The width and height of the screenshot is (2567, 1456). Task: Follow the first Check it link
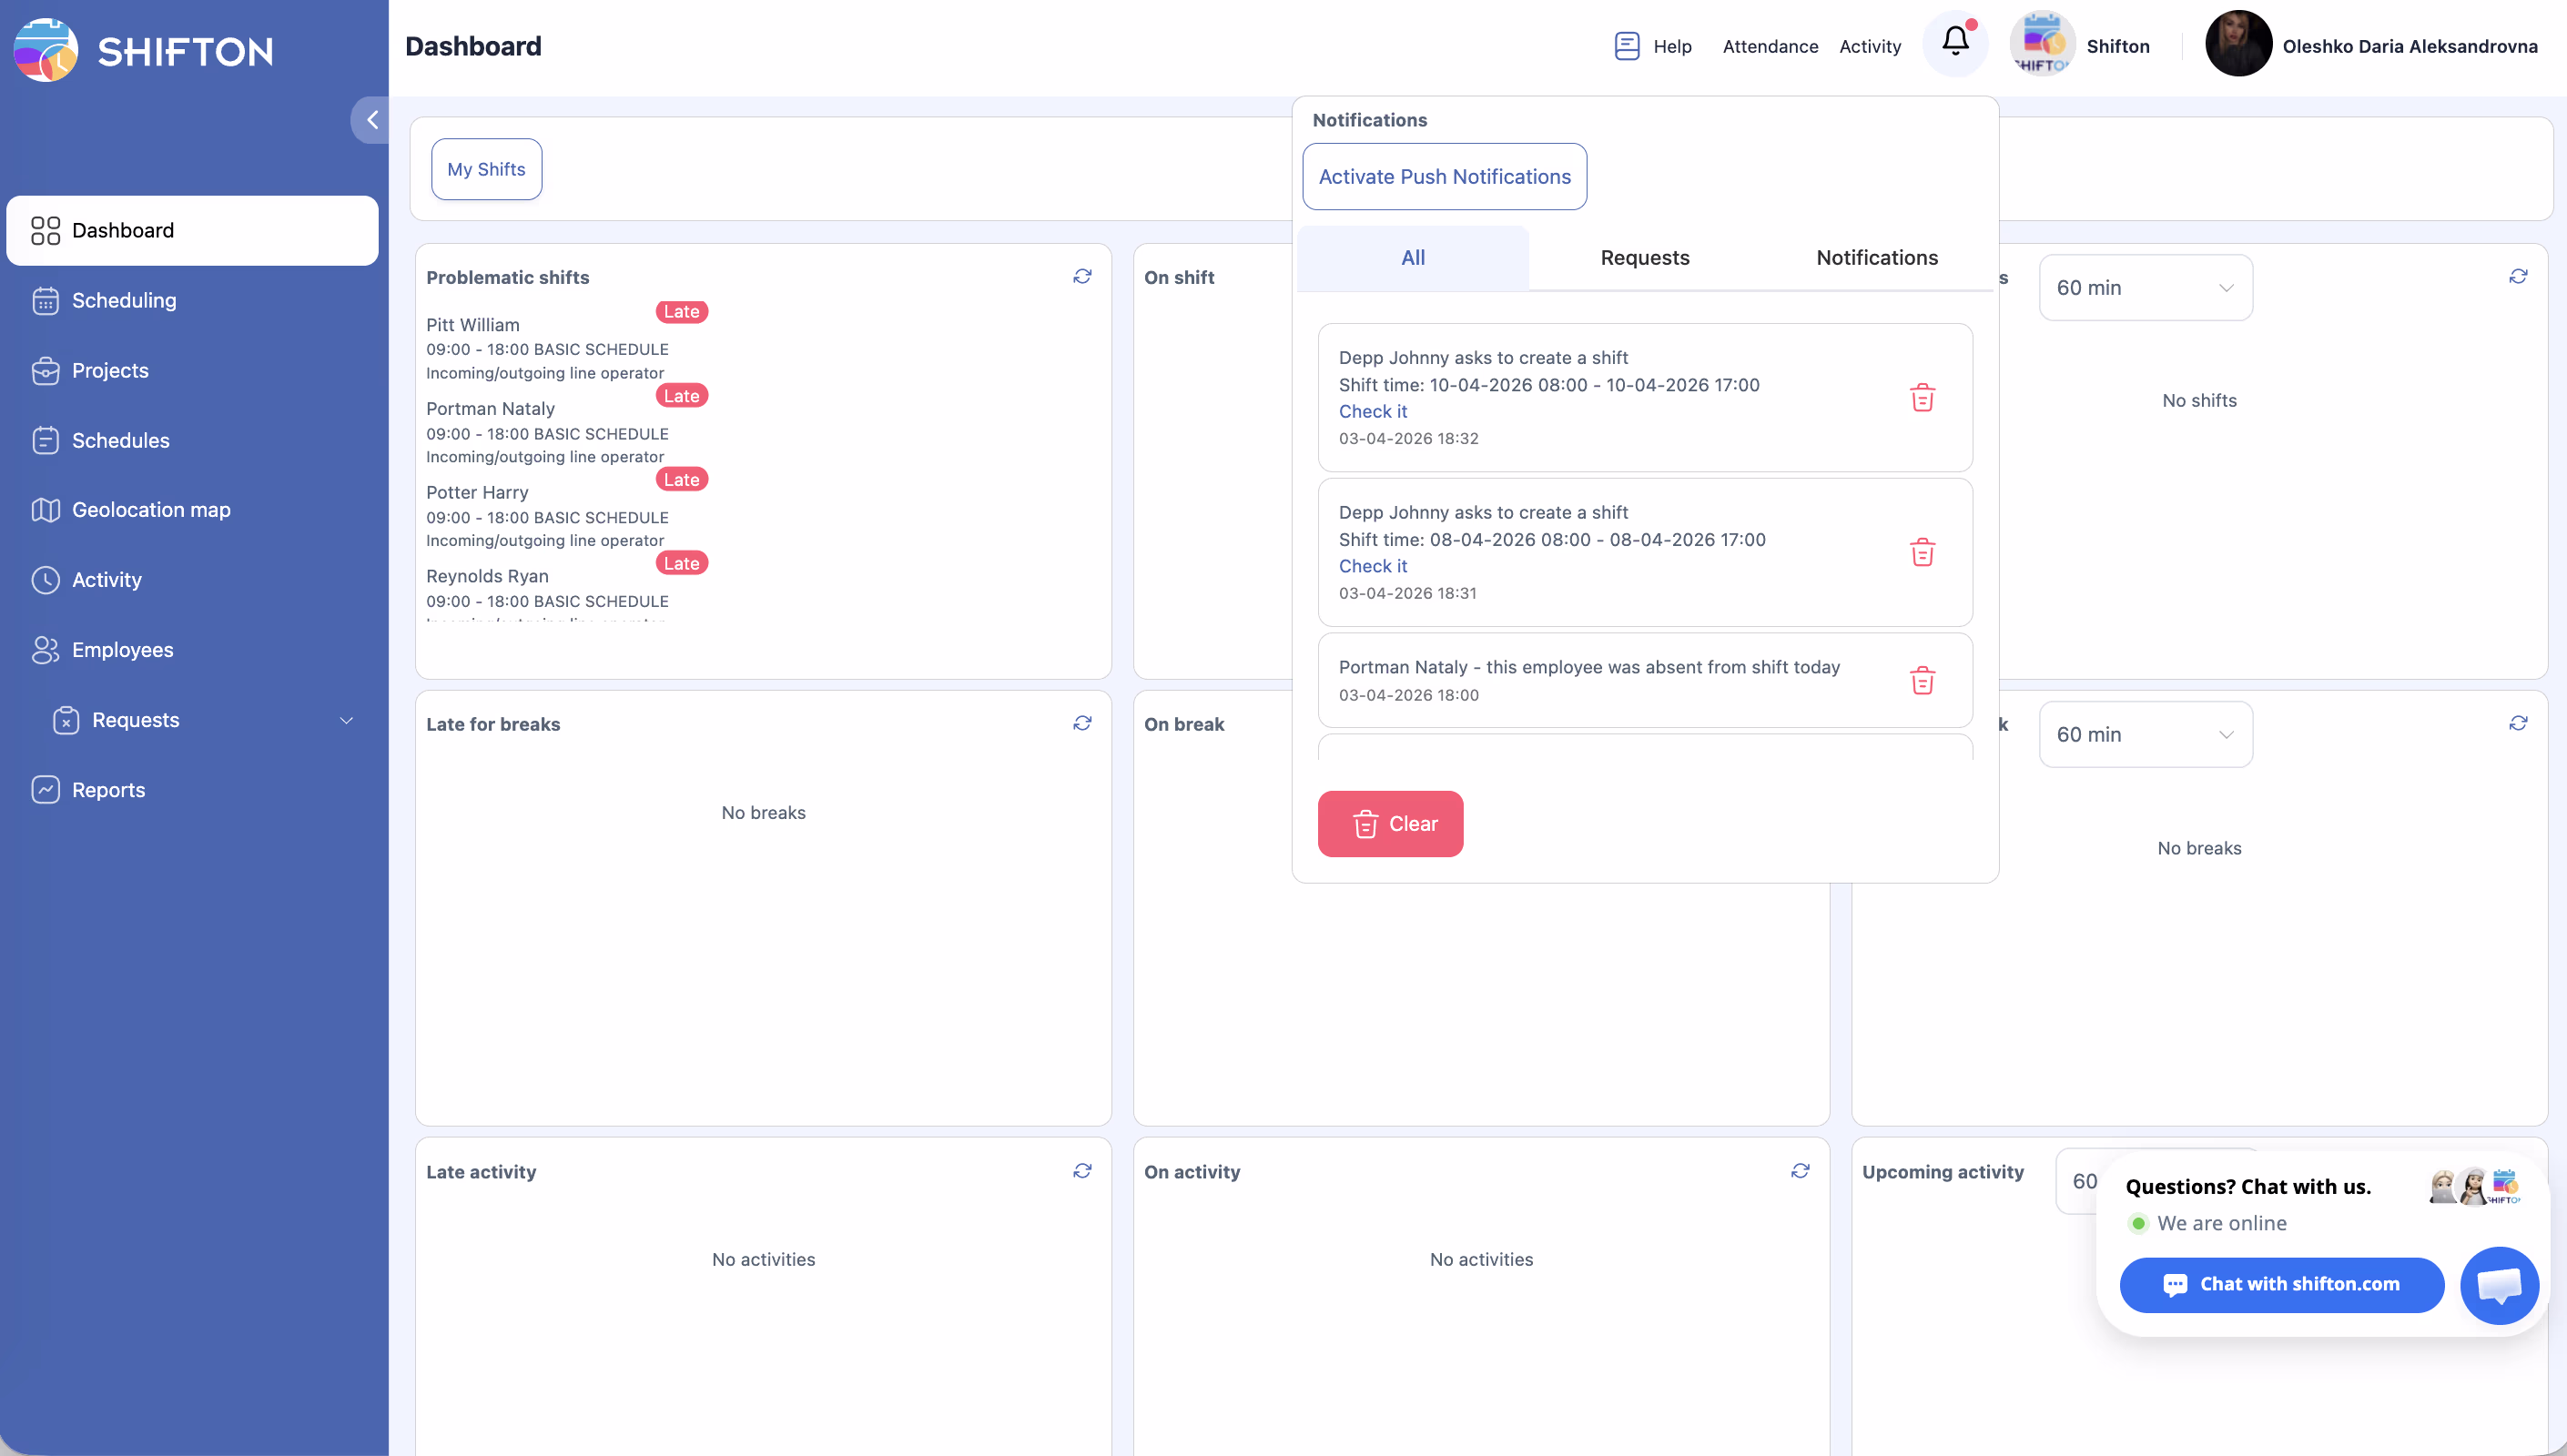(1372, 411)
